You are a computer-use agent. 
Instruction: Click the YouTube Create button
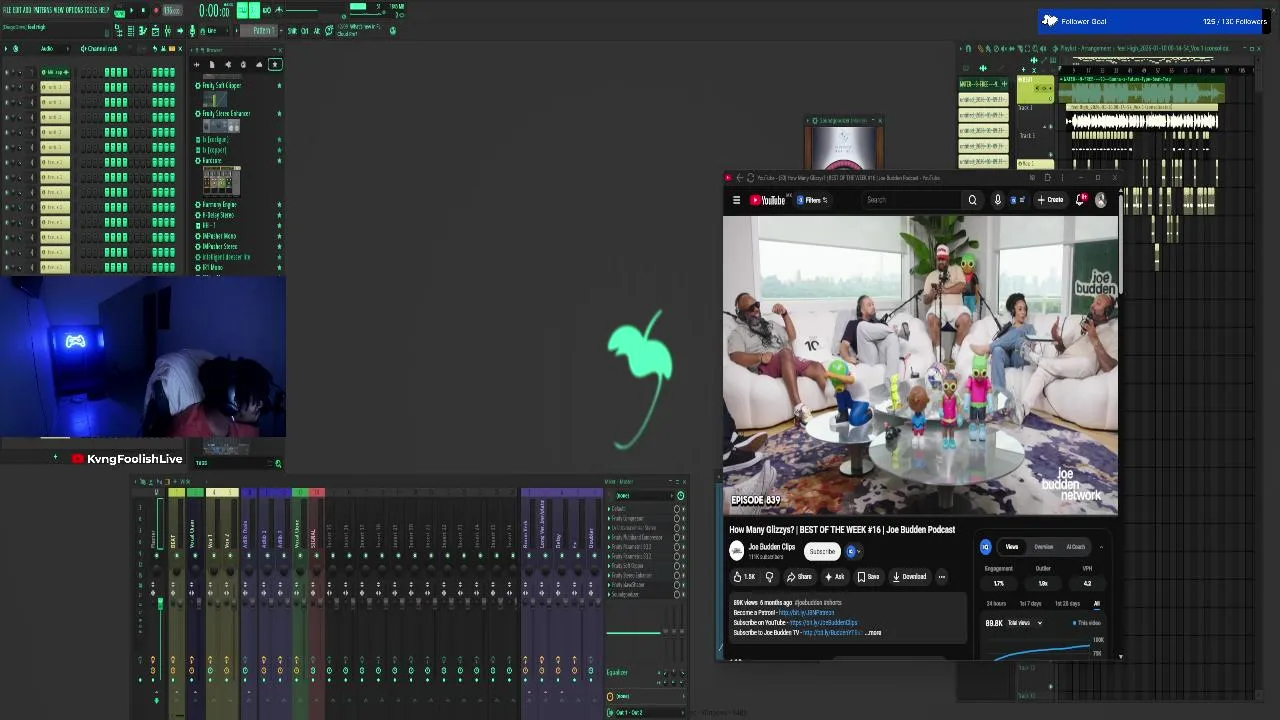pyautogui.click(x=1050, y=200)
